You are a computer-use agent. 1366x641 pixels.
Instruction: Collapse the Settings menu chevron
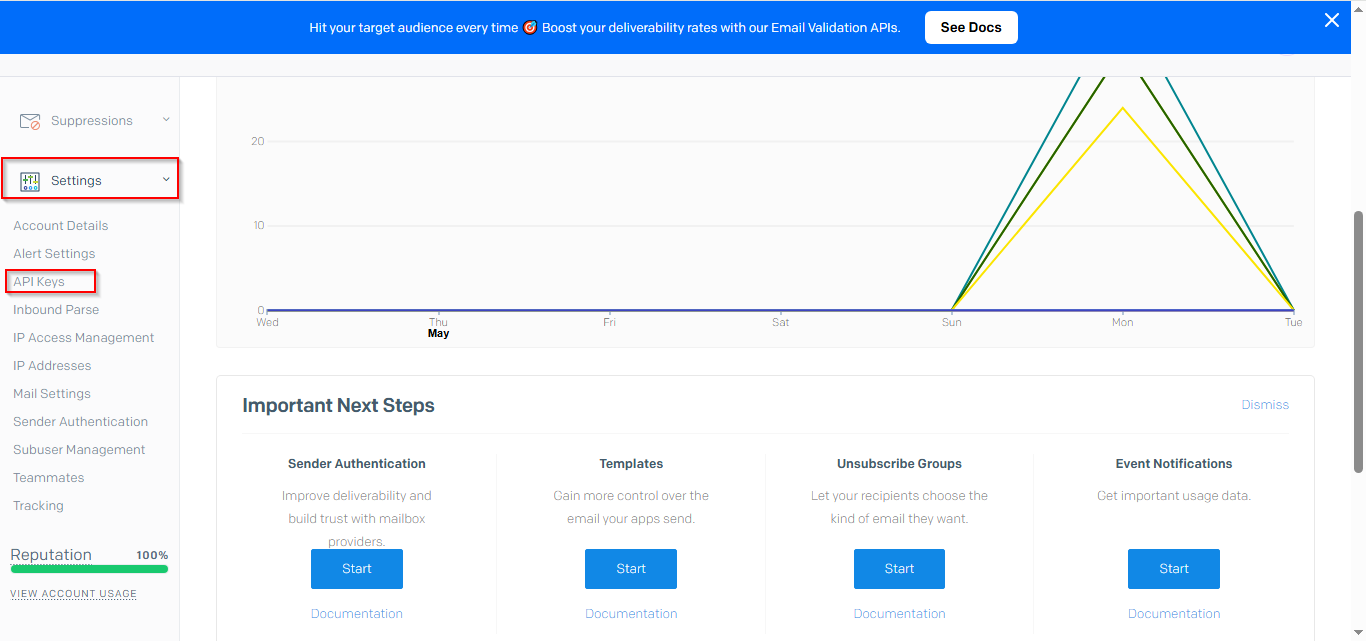tap(166, 180)
